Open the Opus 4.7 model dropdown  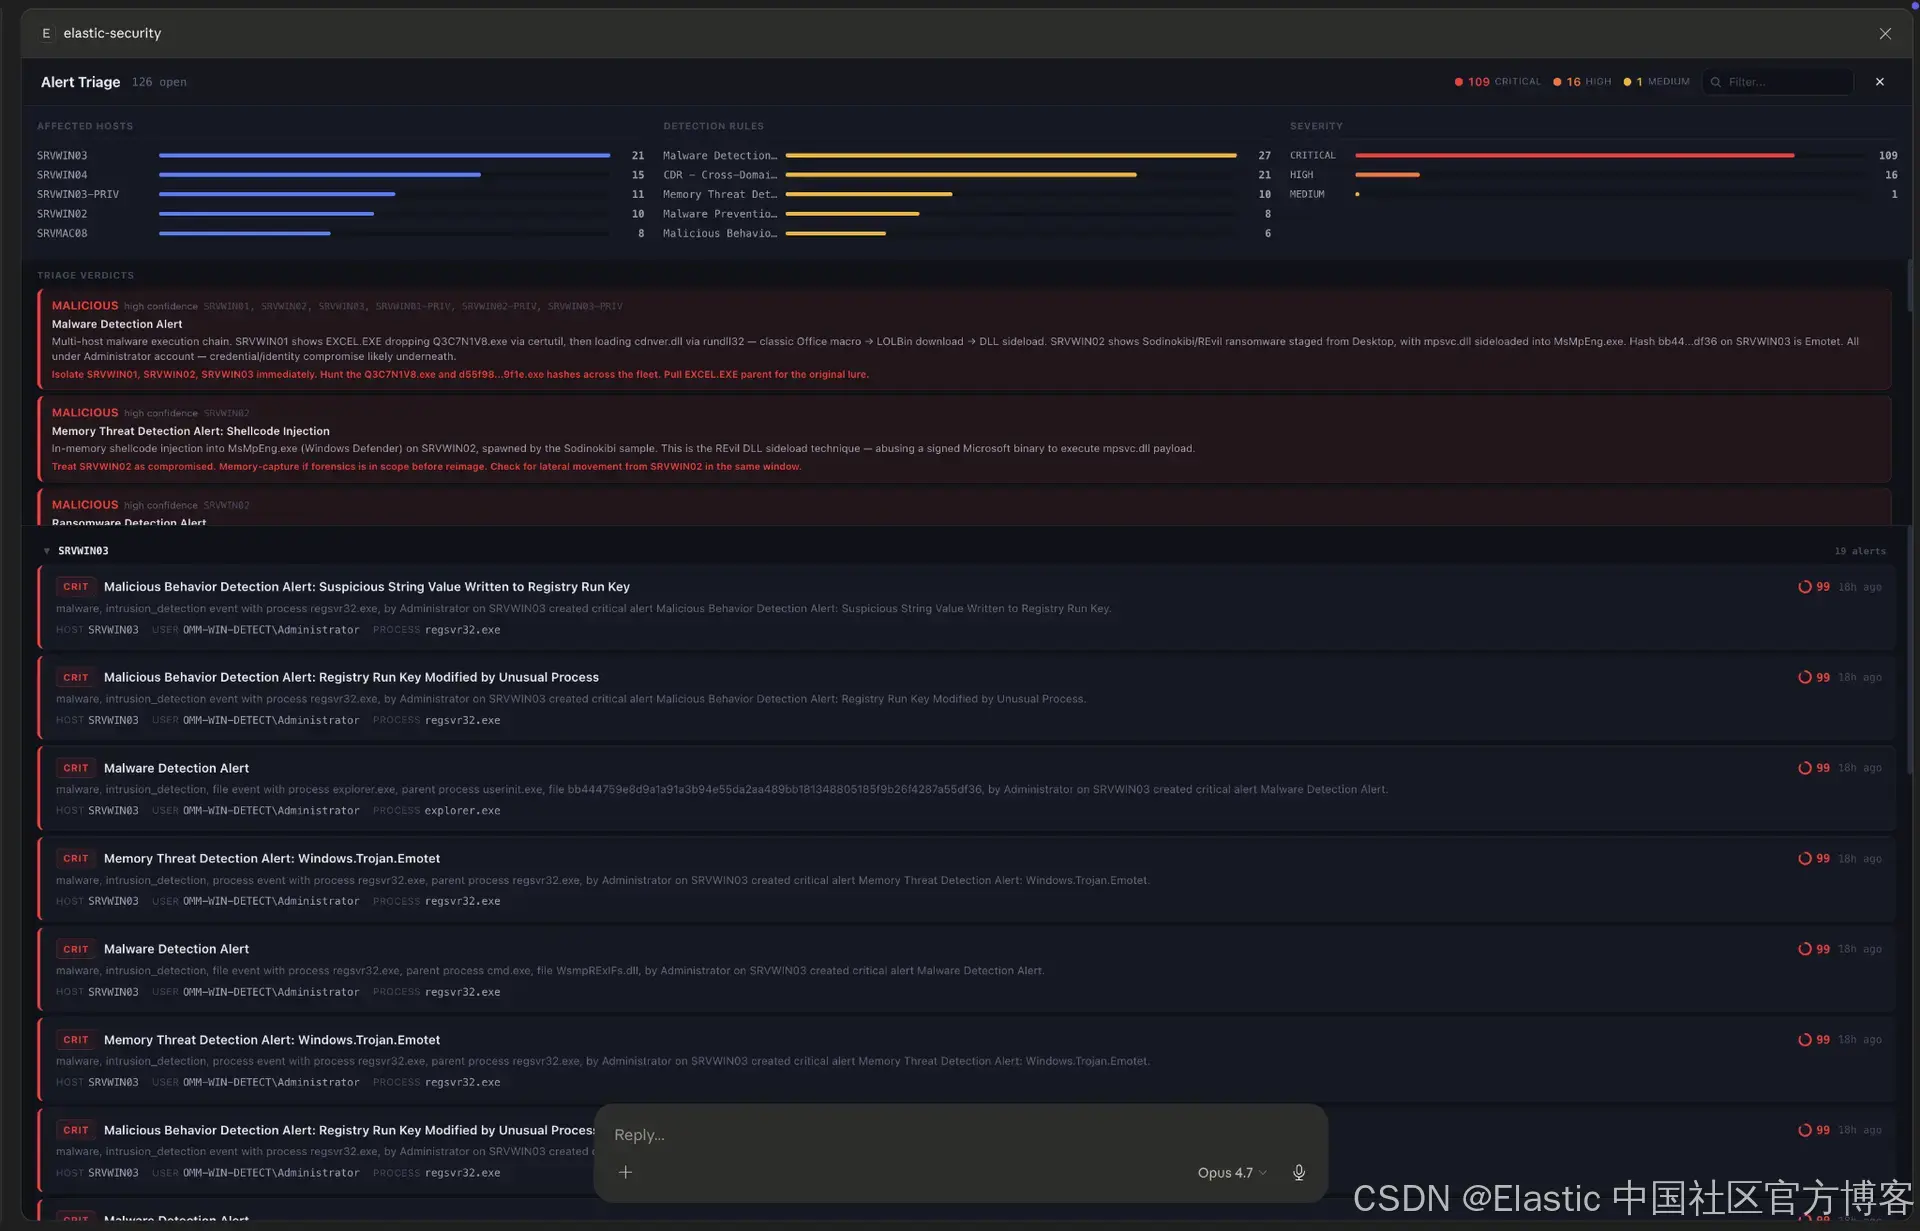[x=1231, y=1172]
